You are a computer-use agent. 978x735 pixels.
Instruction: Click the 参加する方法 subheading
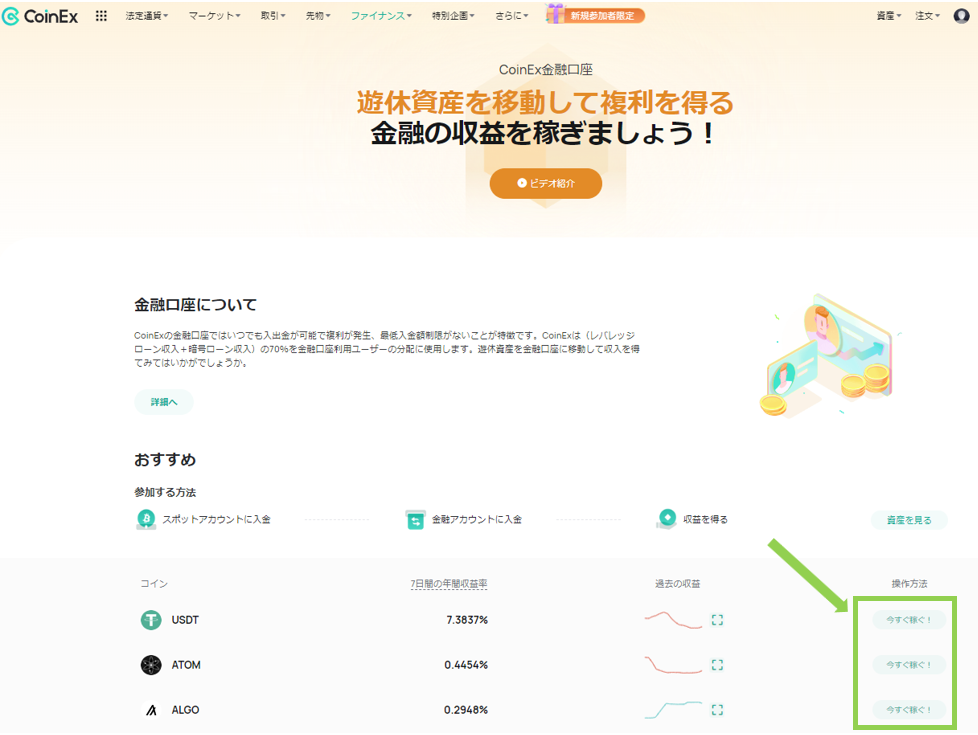(165, 492)
